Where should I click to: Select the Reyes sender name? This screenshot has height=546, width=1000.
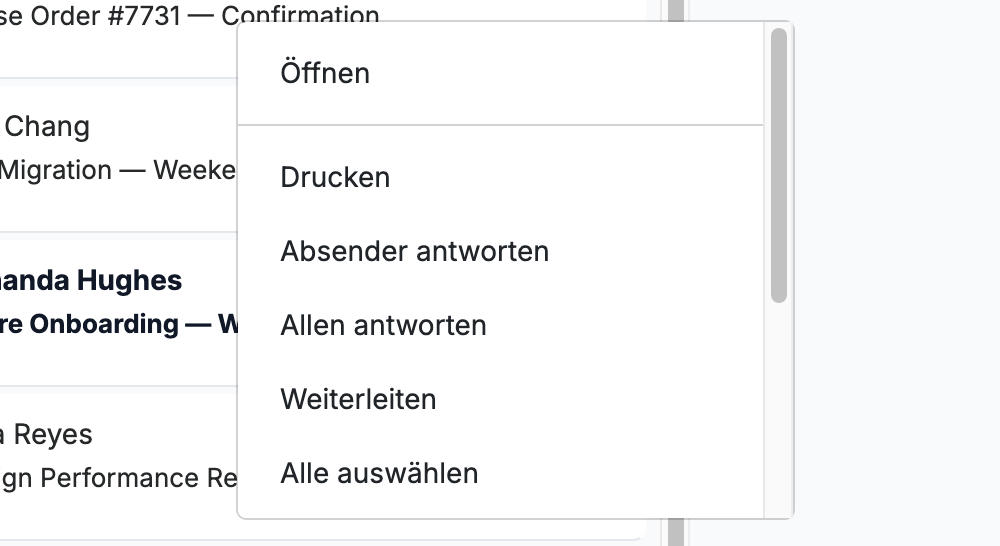pos(46,435)
